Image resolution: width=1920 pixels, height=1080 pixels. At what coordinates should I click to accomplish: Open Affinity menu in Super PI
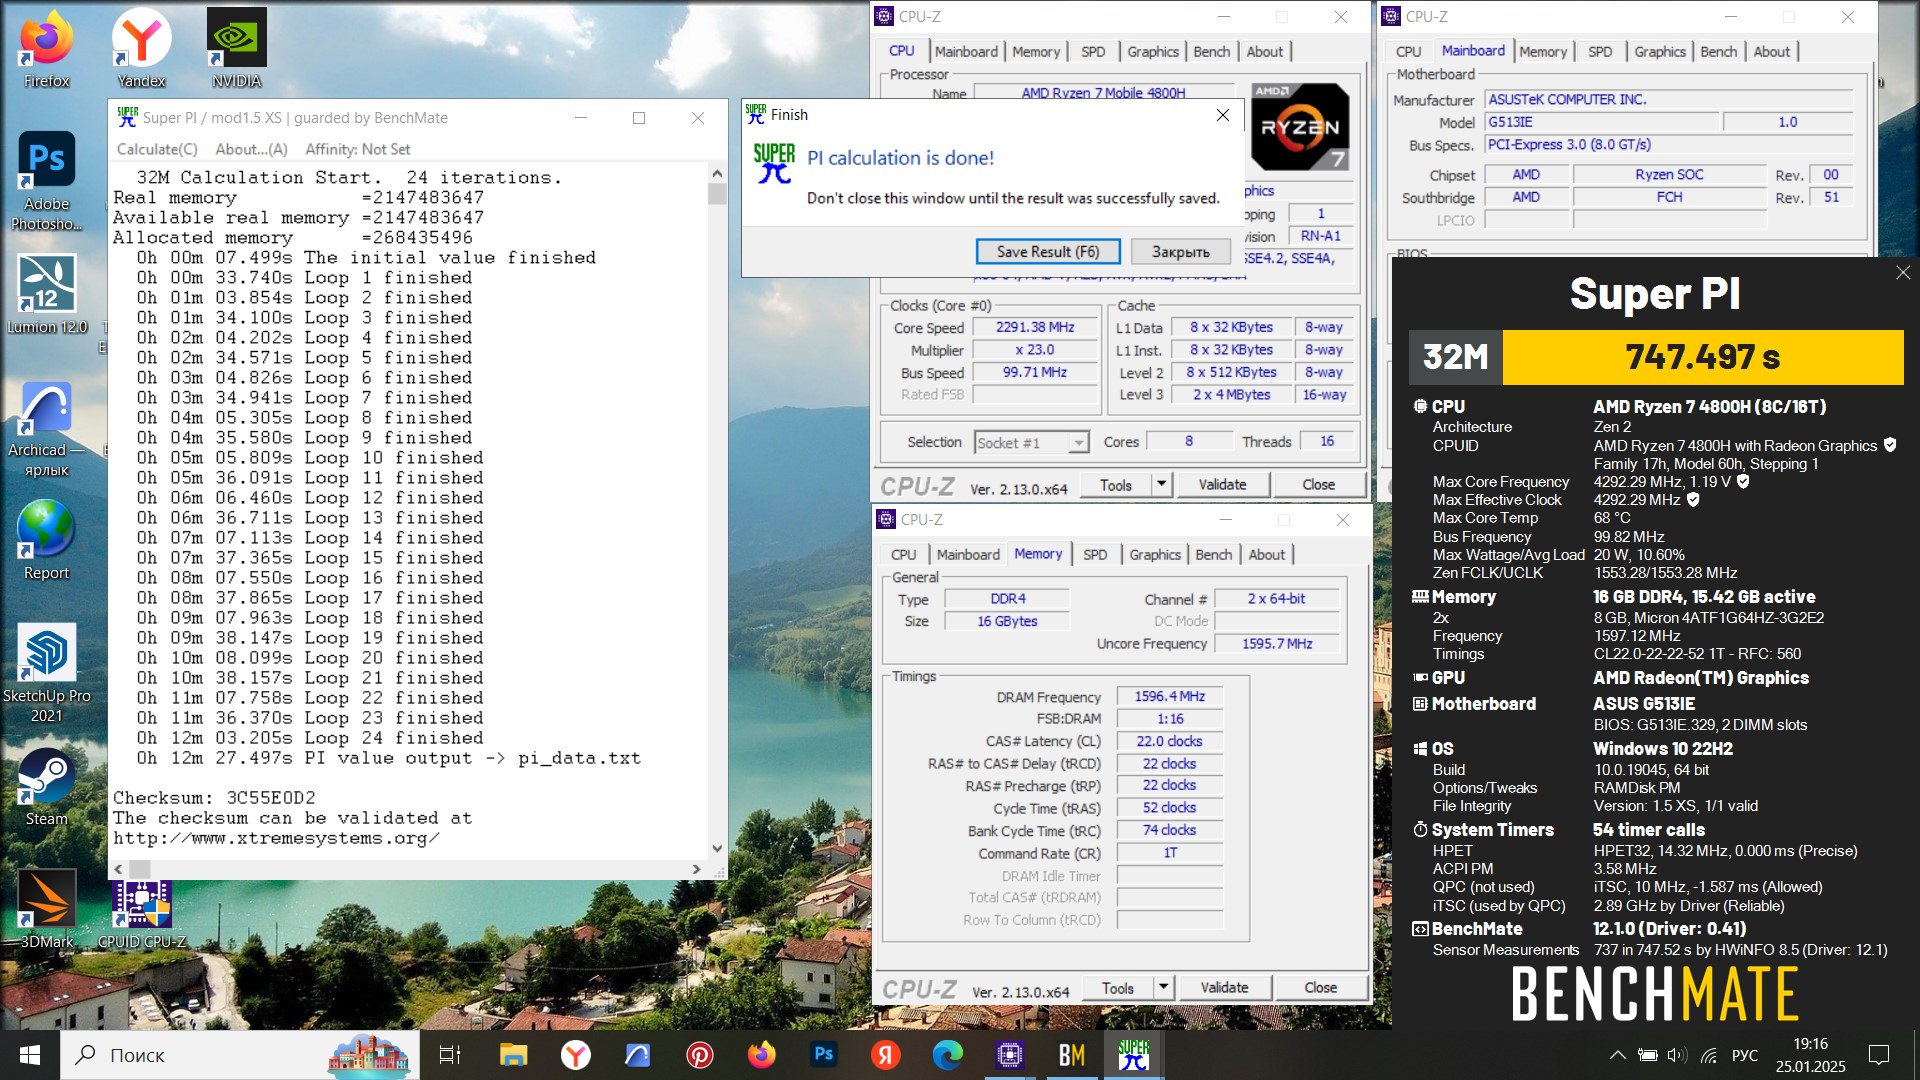point(358,149)
